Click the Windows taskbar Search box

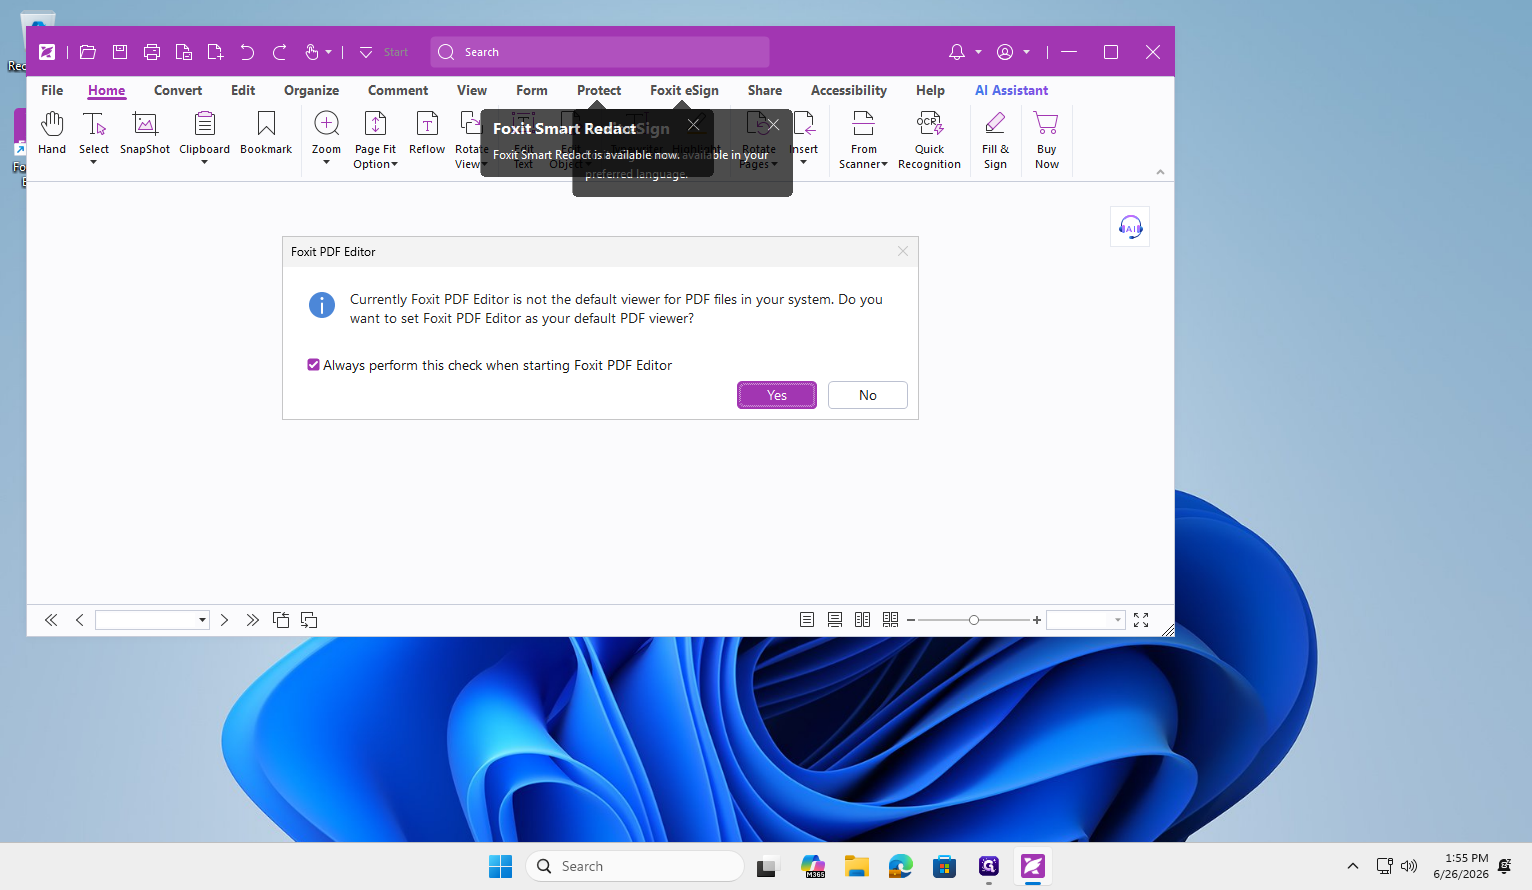(635, 866)
